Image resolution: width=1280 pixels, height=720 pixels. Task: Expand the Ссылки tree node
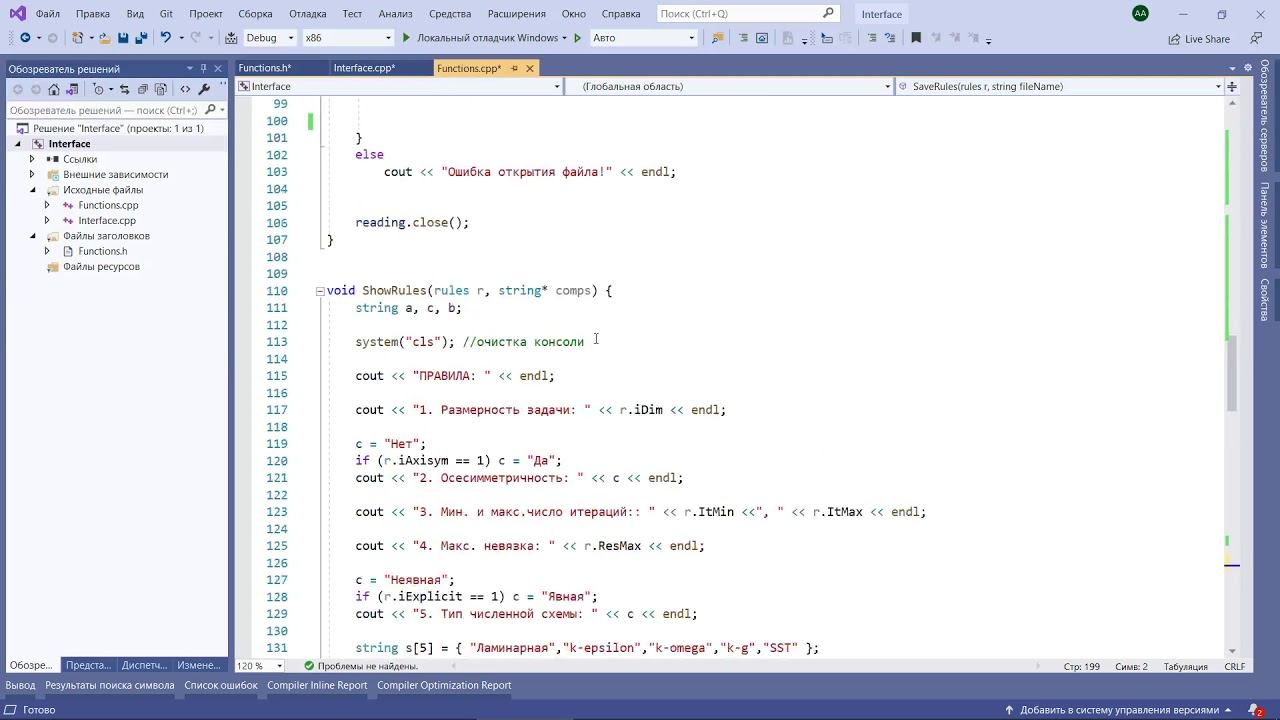click(x=32, y=159)
